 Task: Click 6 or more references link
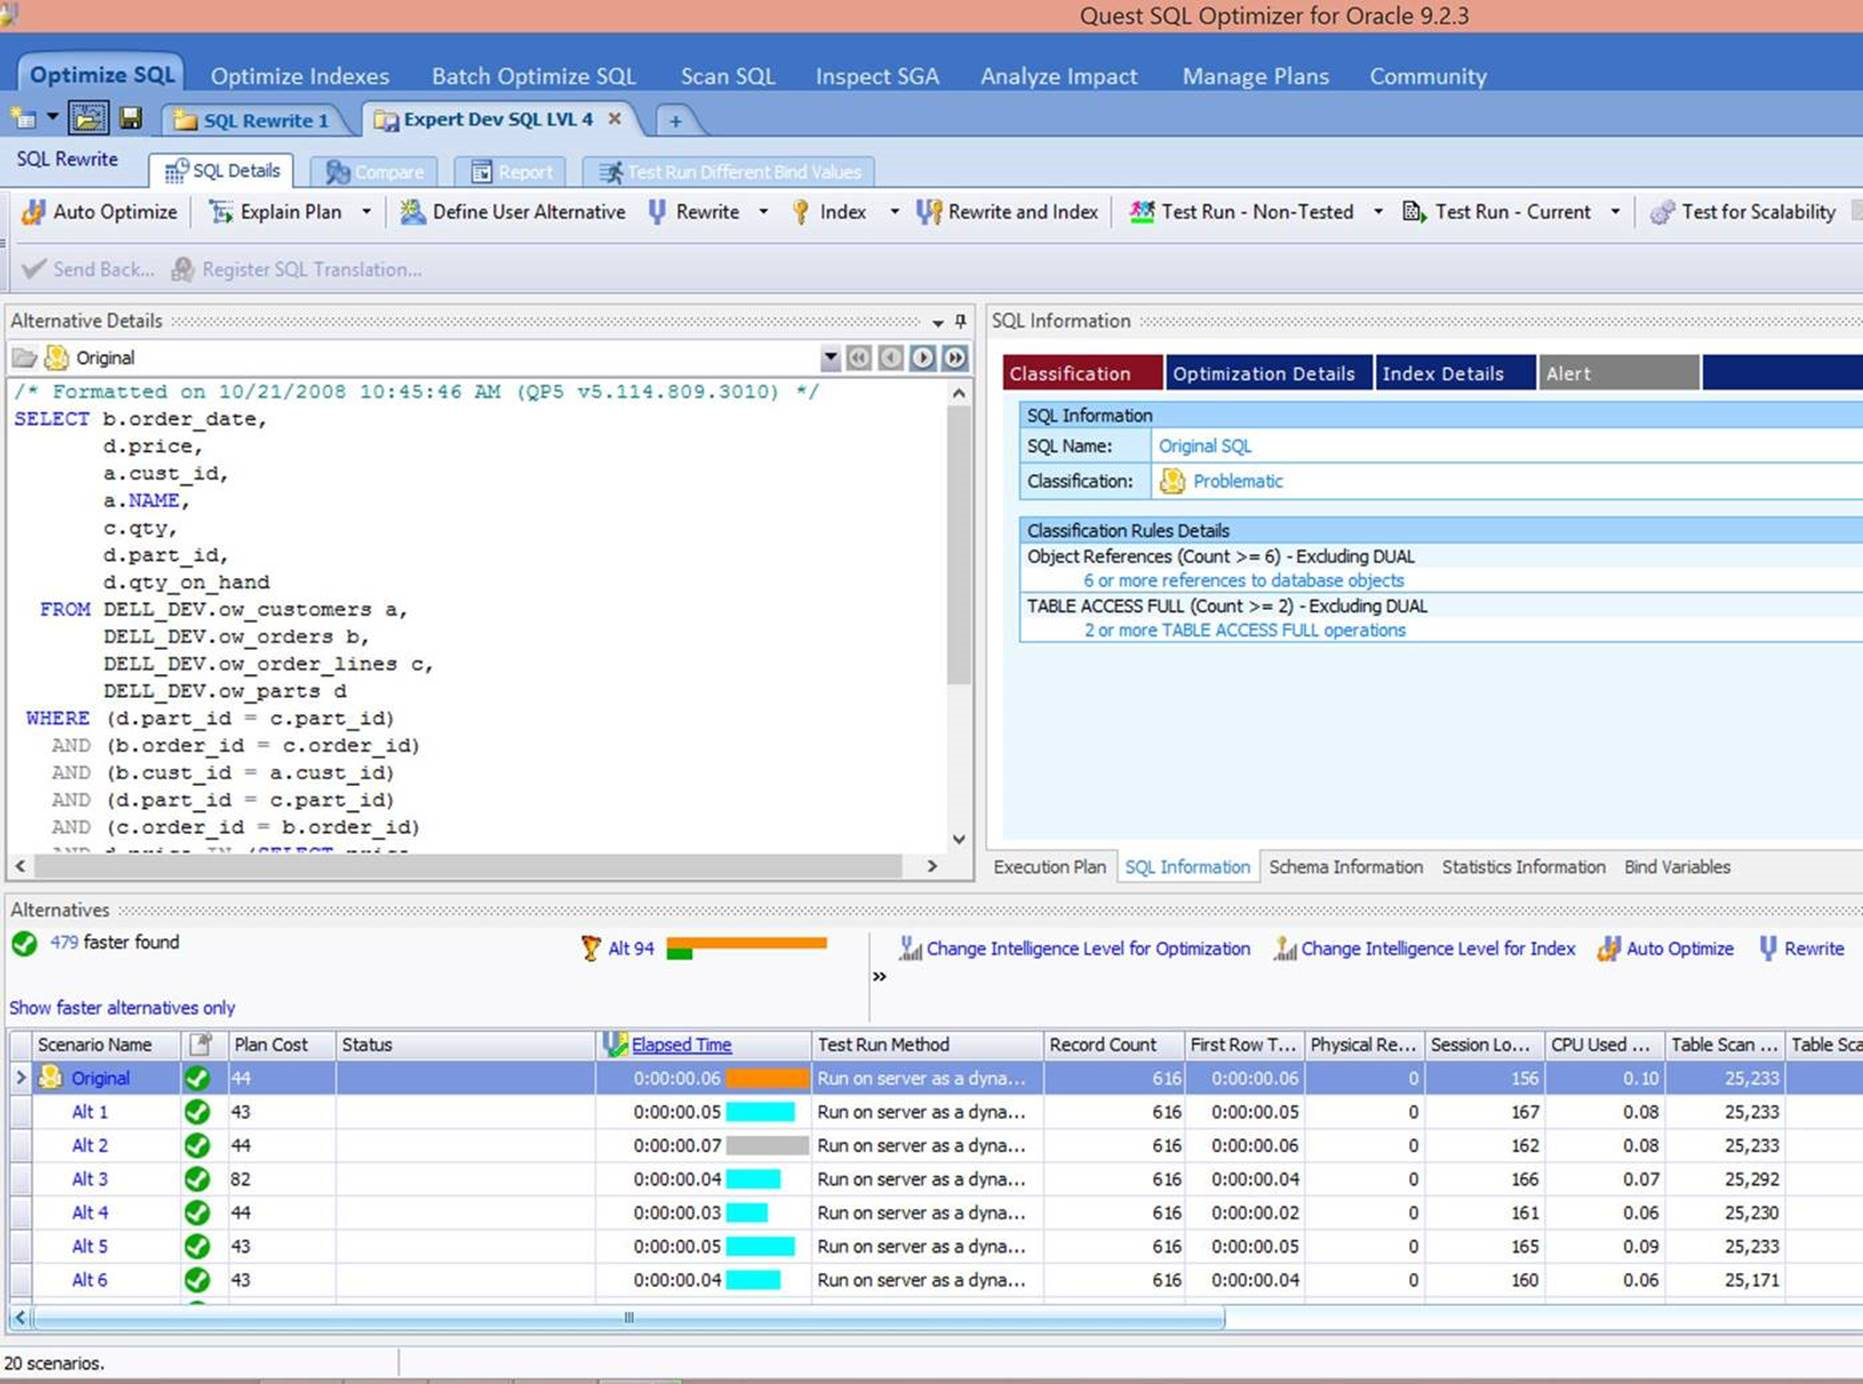1244,580
